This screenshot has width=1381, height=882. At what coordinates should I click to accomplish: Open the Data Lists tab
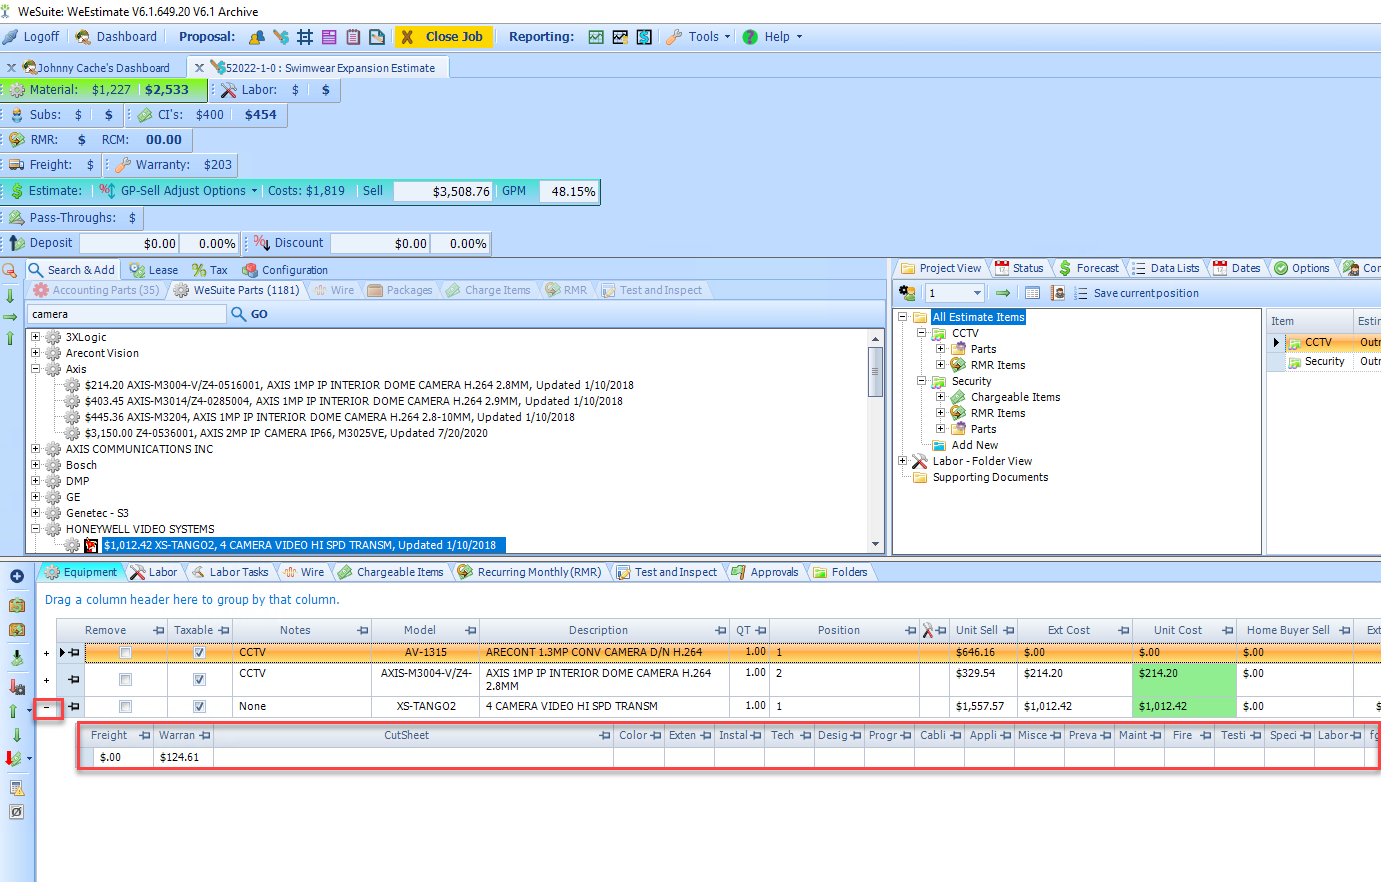(1165, 268)
